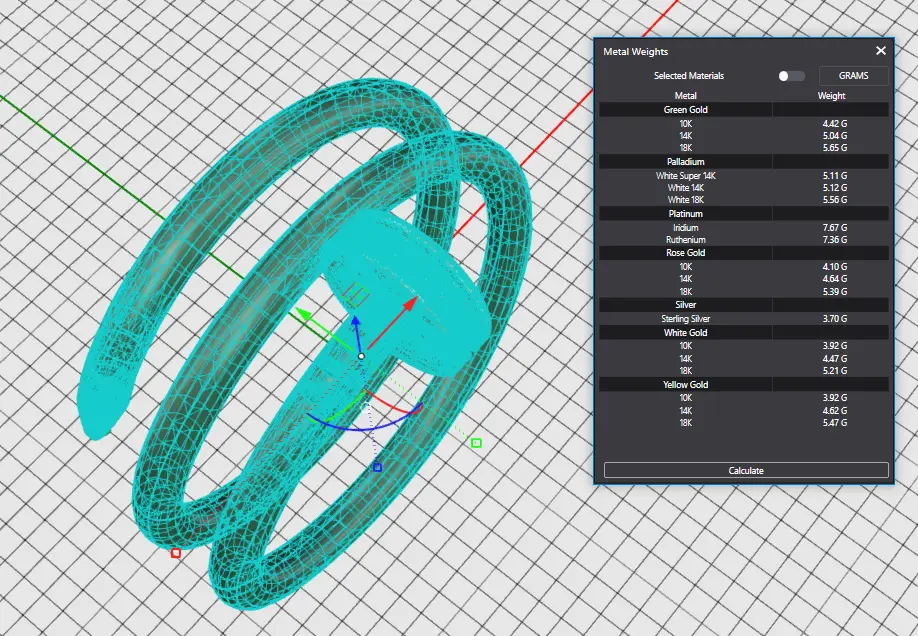Collapse the Green Gold category header

685,110
